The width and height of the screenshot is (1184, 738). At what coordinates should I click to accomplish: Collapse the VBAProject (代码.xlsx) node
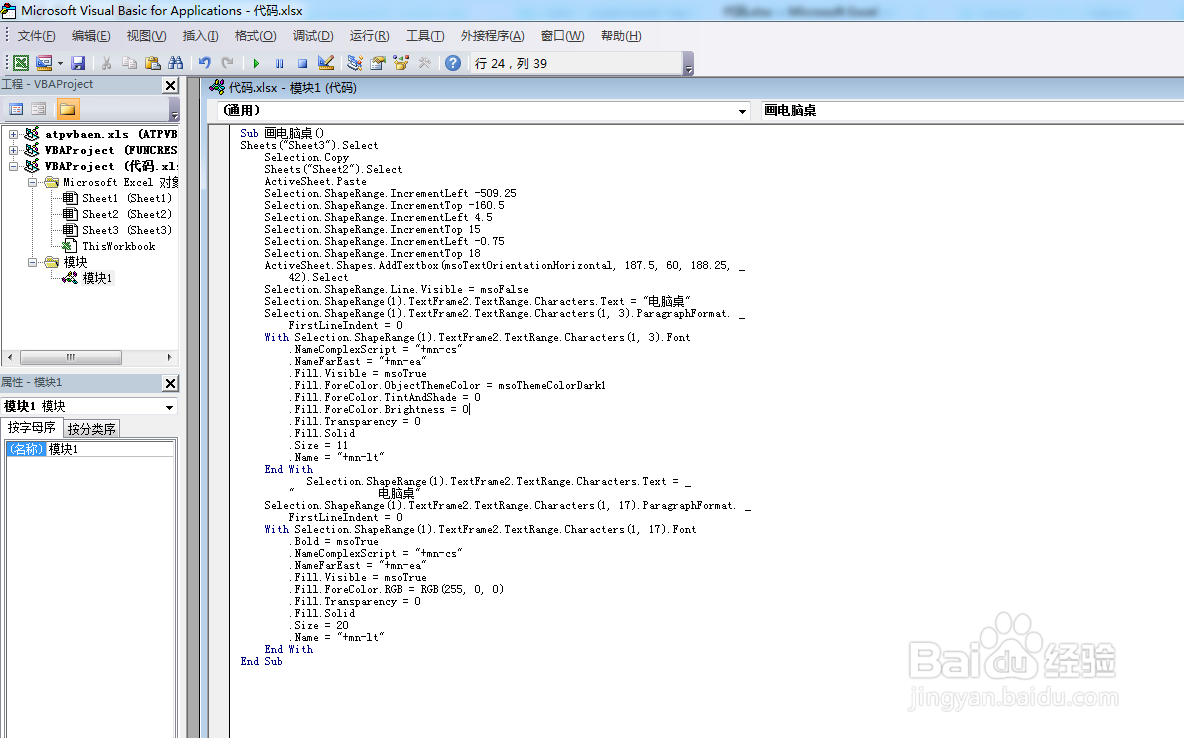[13, 166]
